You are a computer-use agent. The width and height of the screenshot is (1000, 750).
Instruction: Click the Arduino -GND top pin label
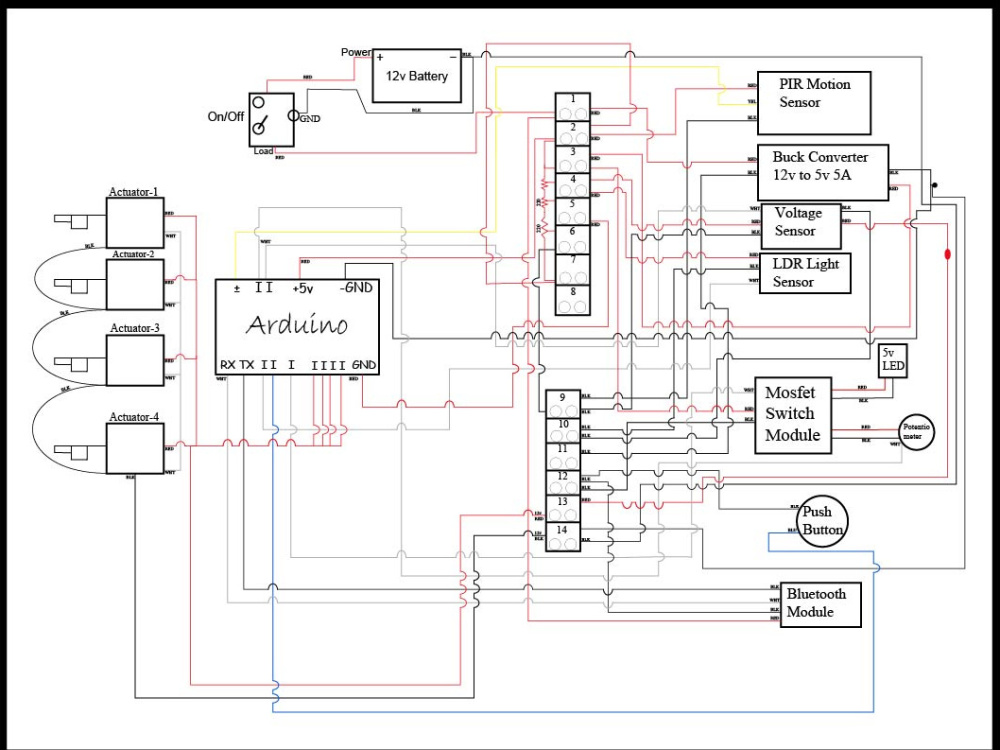pos(356,288)
